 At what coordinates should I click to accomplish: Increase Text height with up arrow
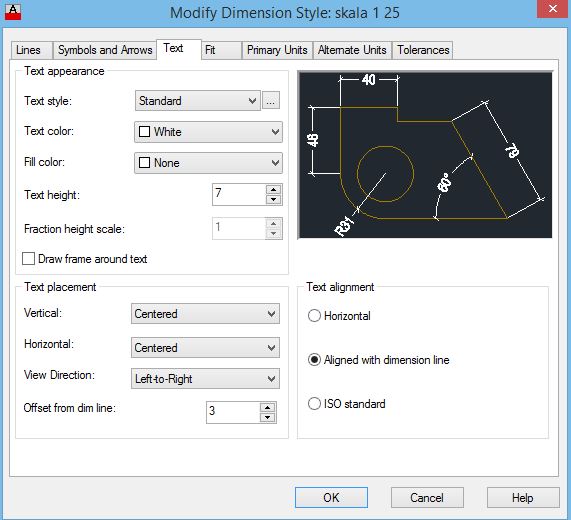pyautogui.click(x=273, y=190)
